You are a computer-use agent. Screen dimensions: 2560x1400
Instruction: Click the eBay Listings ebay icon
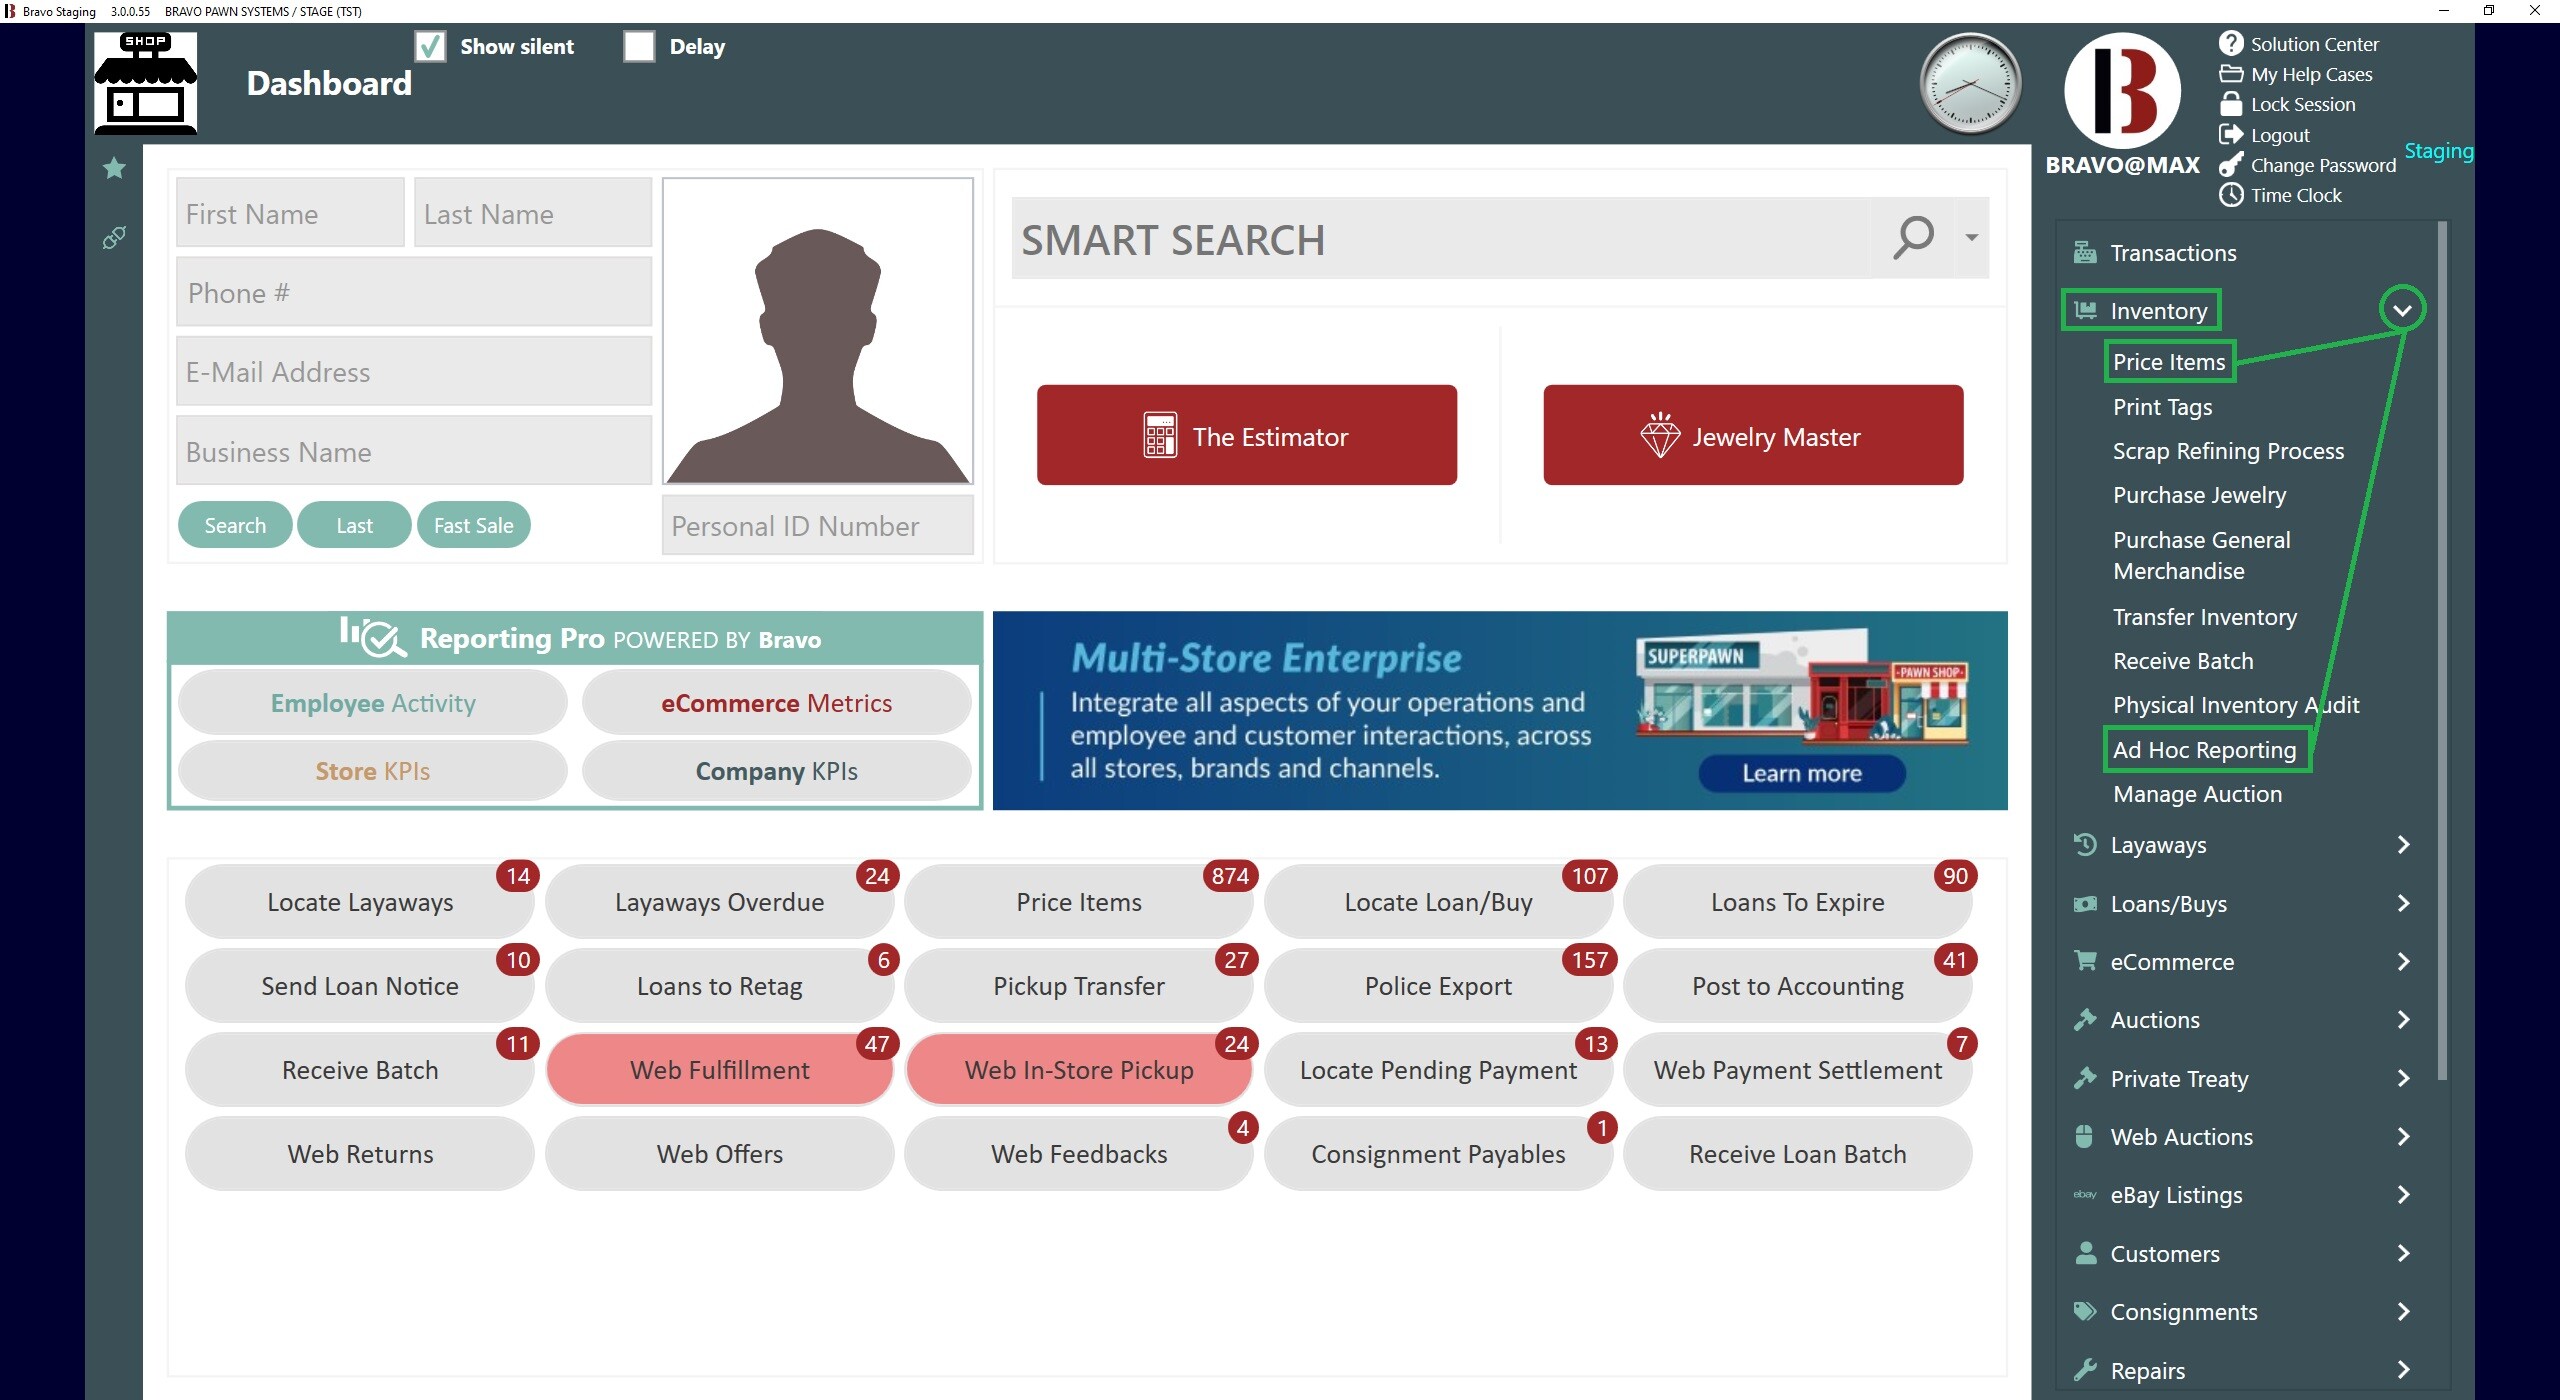(x=2085, y=1194)
